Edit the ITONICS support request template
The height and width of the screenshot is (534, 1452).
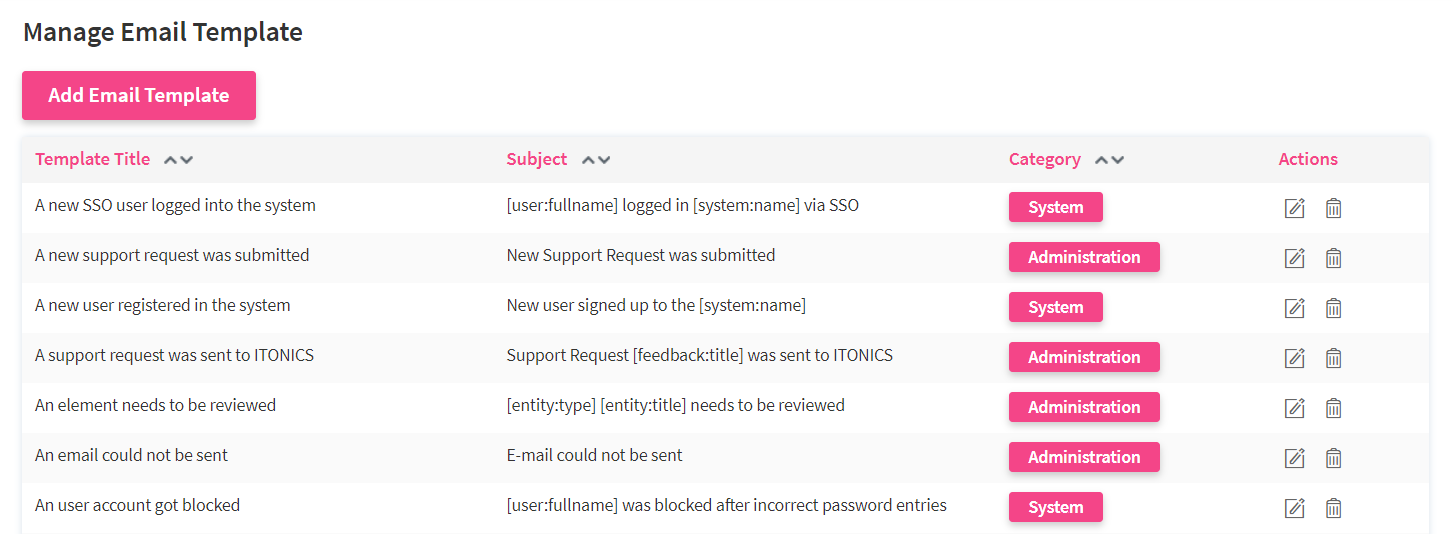tap(1294, 358)
